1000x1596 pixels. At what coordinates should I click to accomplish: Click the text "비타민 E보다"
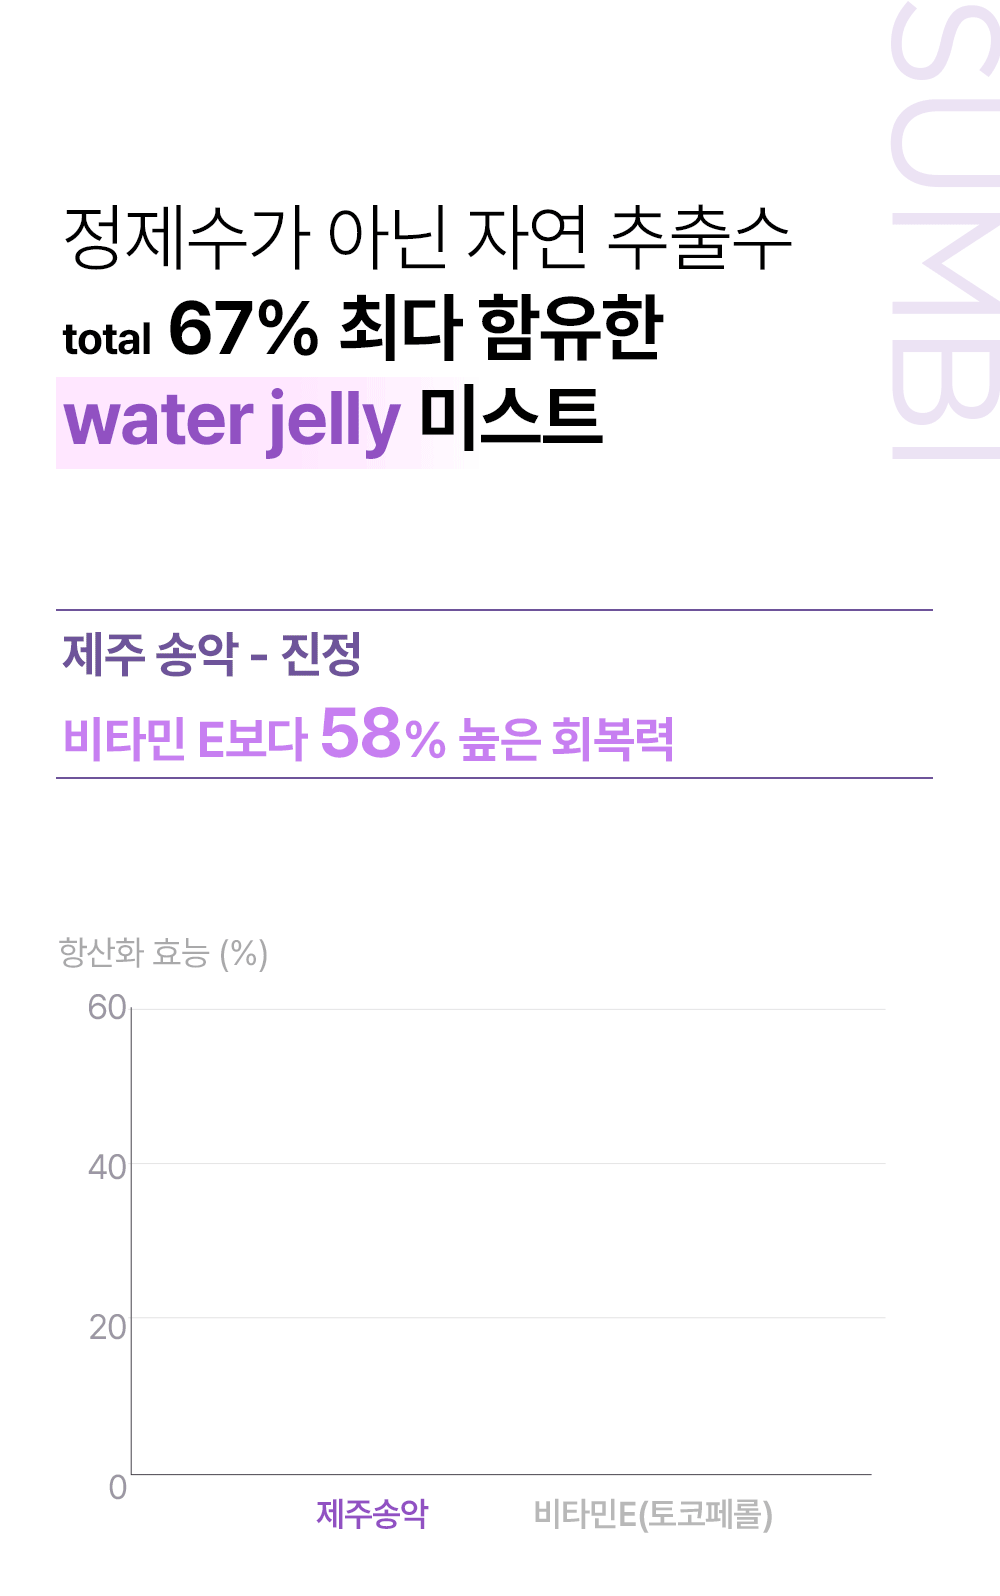click(x=184, y=739)
